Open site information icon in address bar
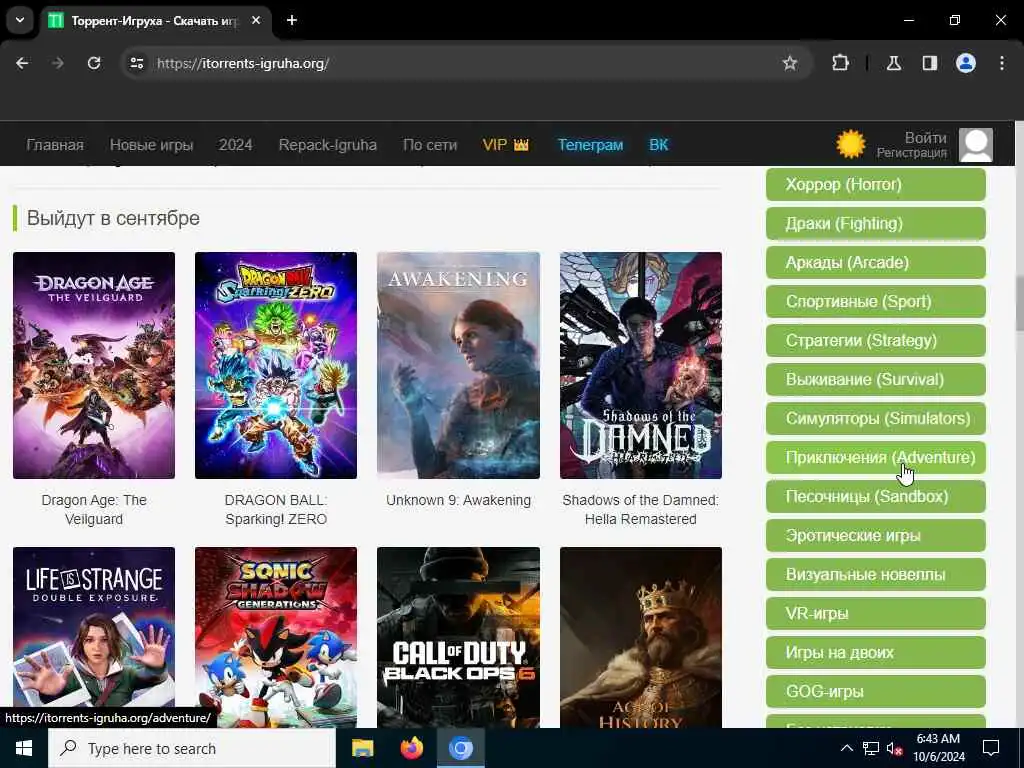1024x768 pixels. pyautogui.click(x=136, y=63)
